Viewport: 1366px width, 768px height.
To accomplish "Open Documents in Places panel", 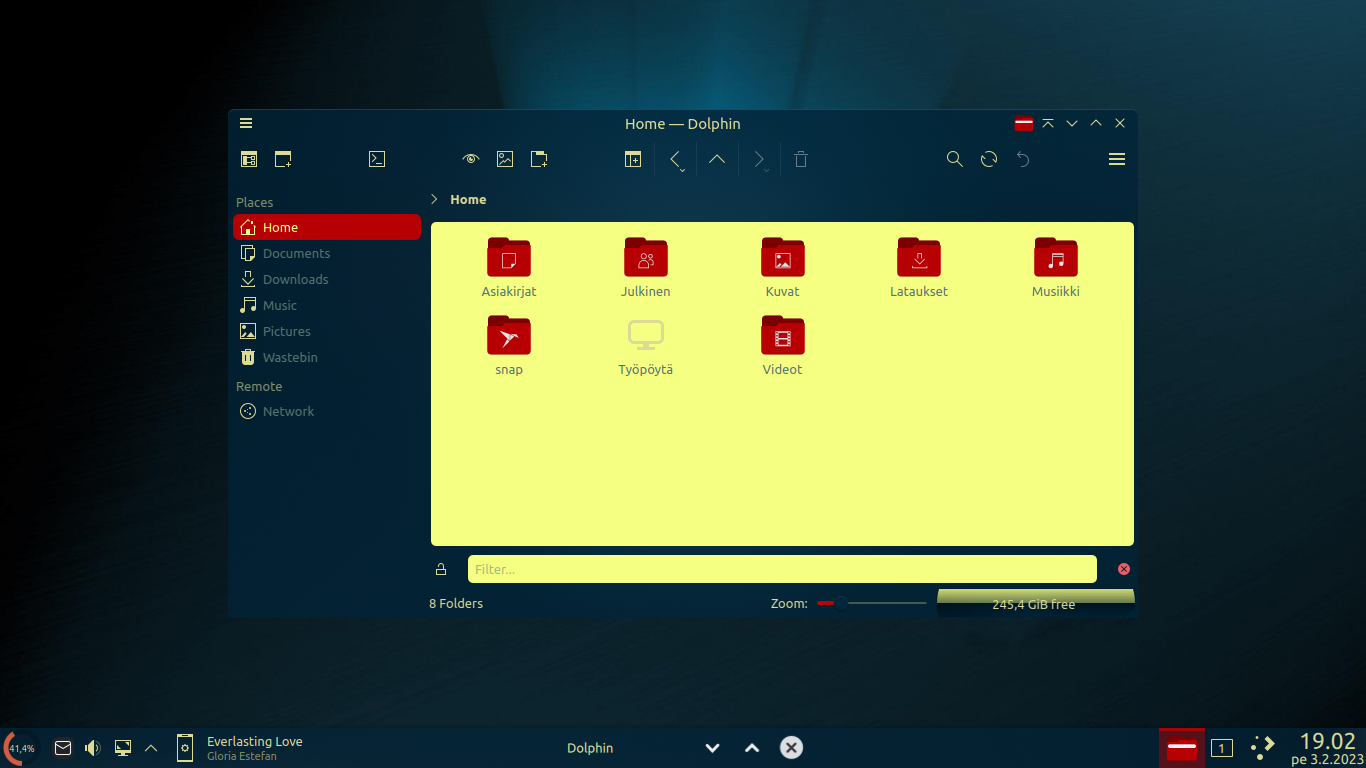I will point(327,253).
